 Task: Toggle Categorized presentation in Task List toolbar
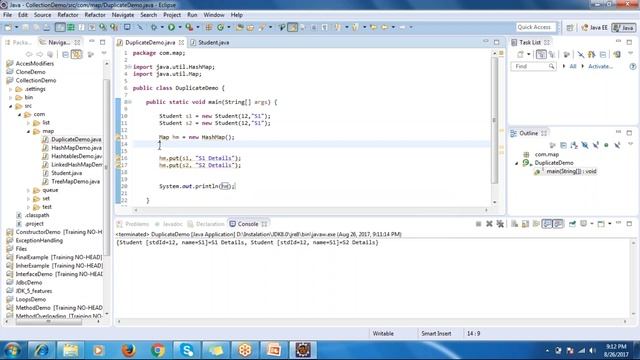point(541,54)
